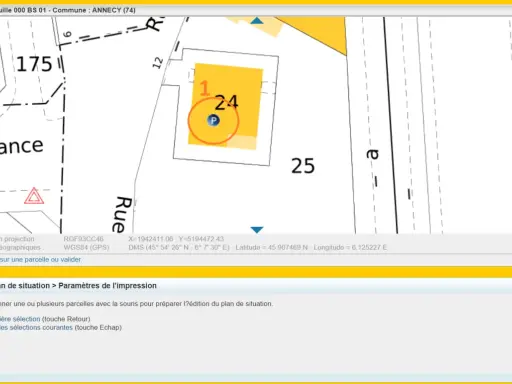Click the red triangle symbol on the map
The image size is (512, 384).
(x=34, y=196)
